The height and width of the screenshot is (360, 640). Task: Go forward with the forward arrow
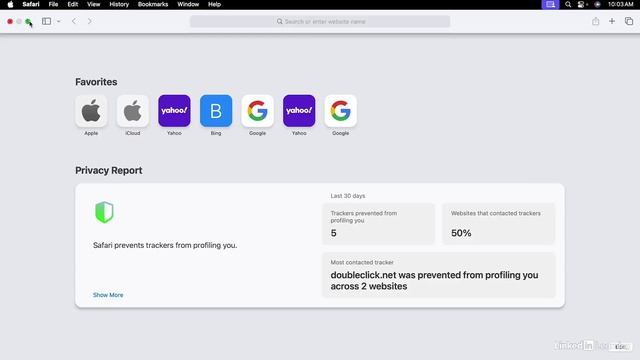89,21
